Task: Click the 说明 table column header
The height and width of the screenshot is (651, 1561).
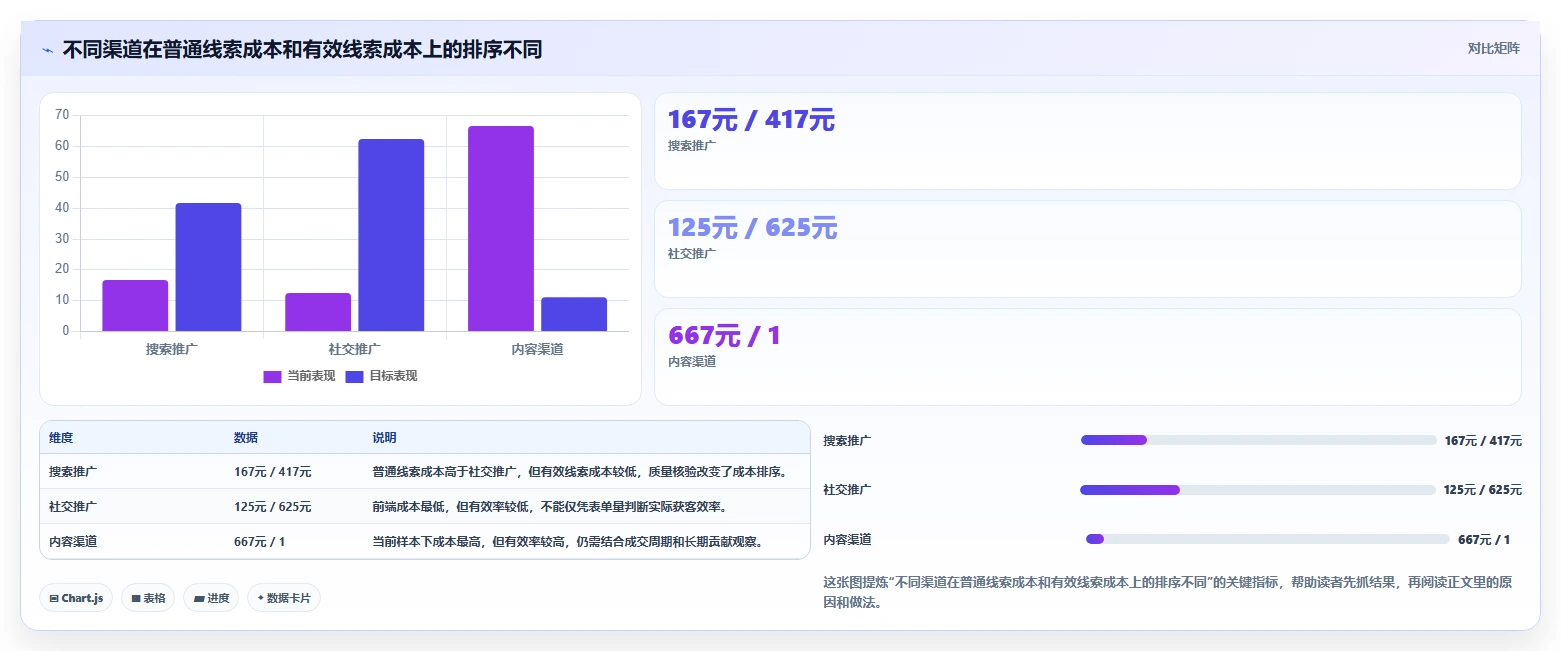Action: click(x=384, y=438)
